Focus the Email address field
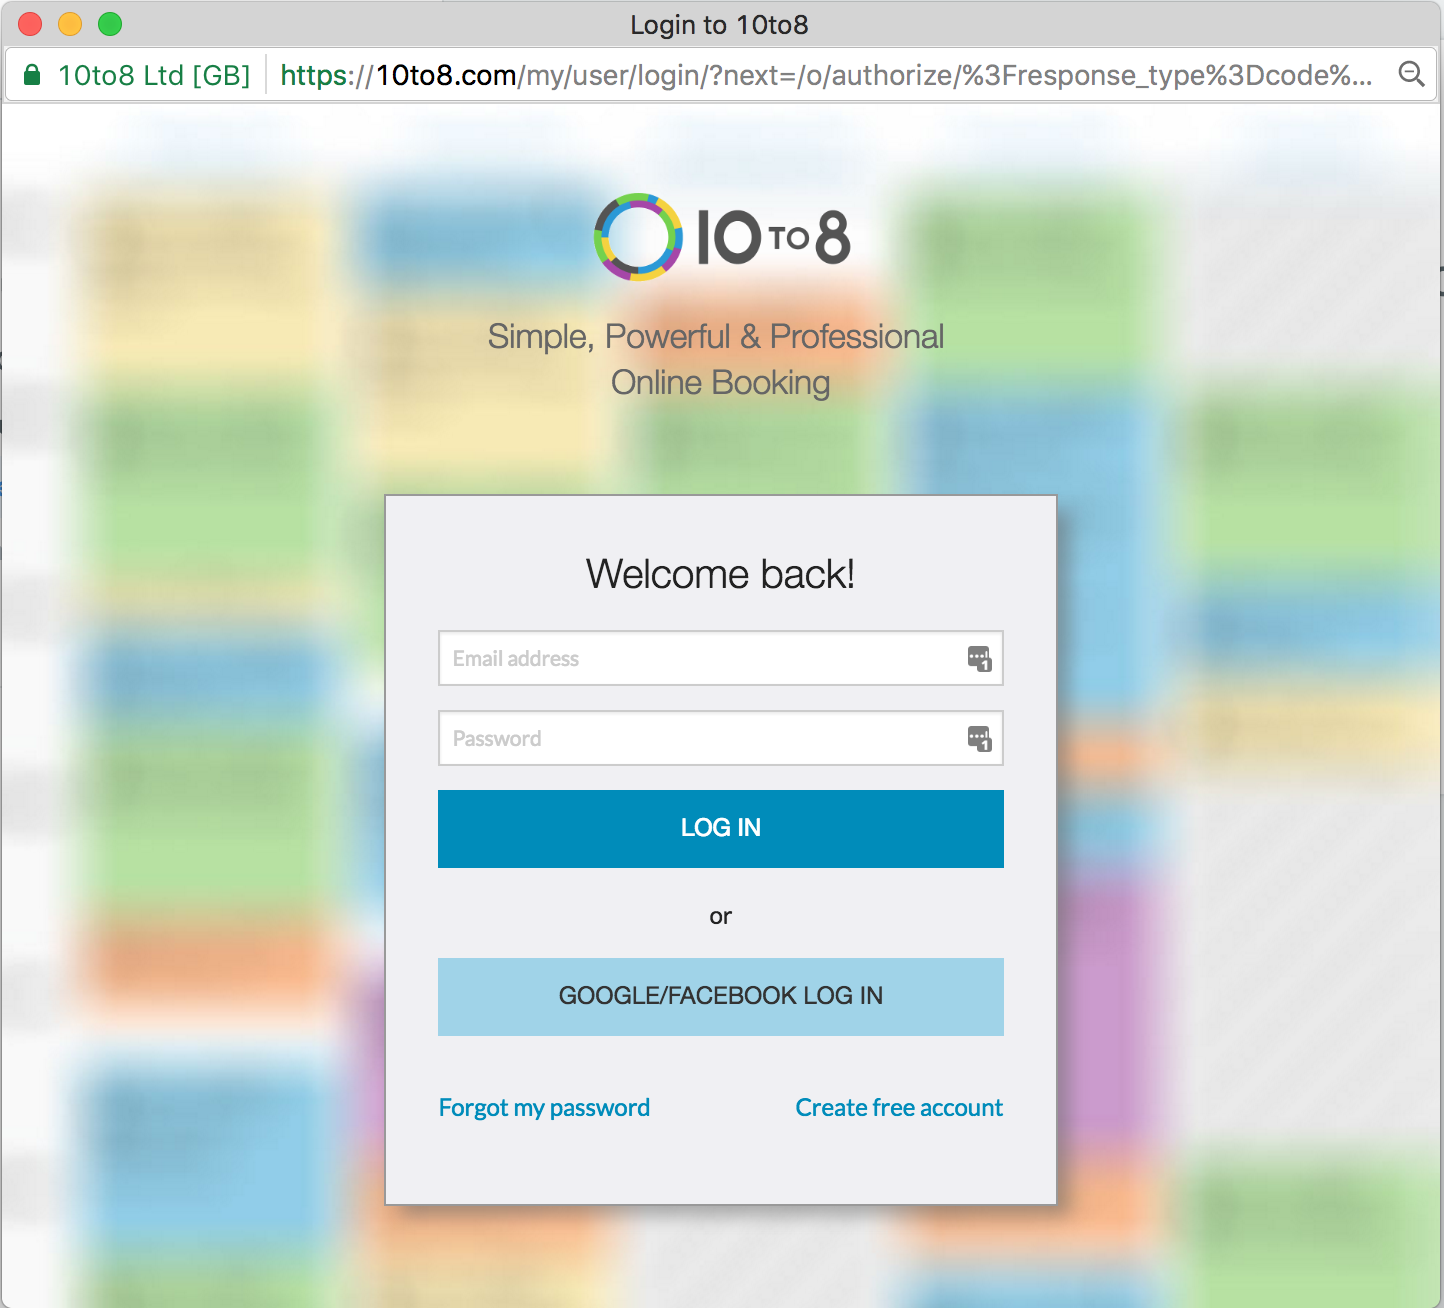The width and height of the screenshot is (1444, 1308). (721, 658)
